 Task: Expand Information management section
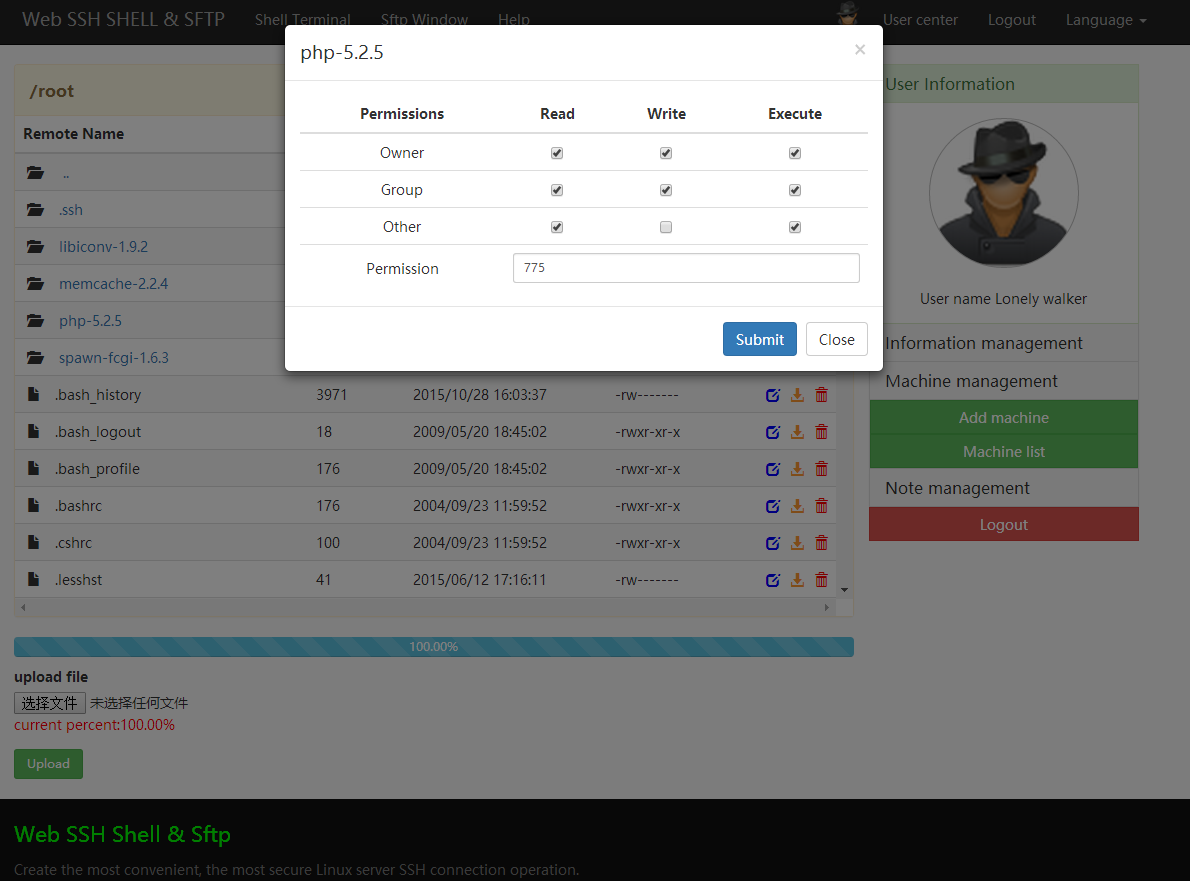pyautogui.click(x=984, y=343)
